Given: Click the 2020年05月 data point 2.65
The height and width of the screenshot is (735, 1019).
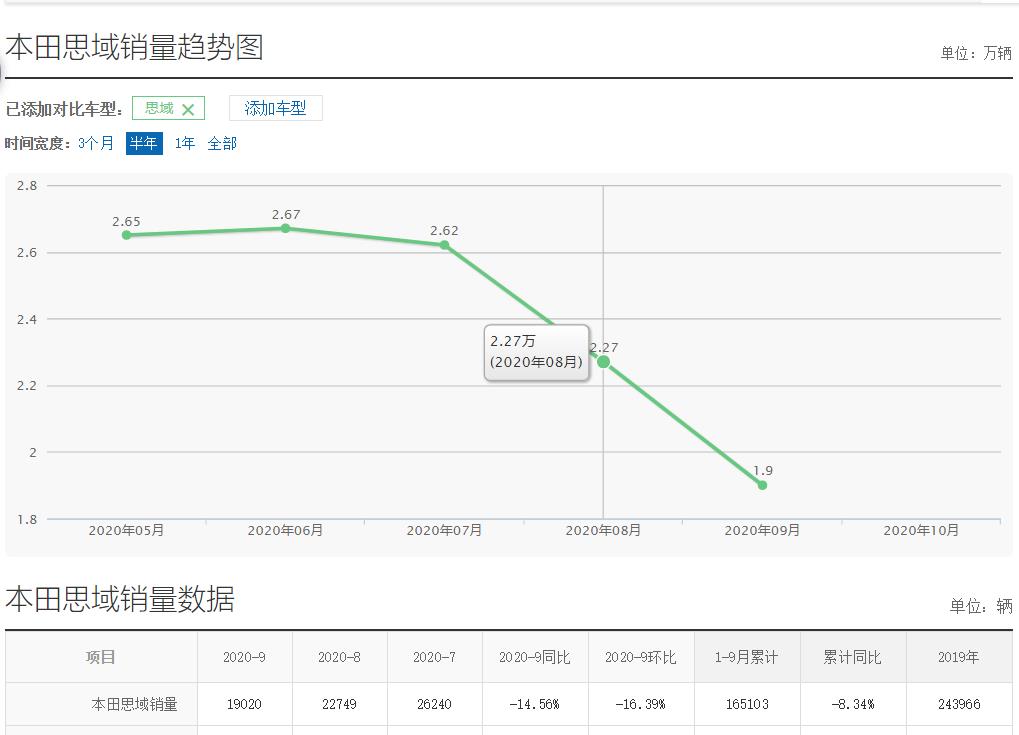Looking at the screenshot, I should 127,235.
